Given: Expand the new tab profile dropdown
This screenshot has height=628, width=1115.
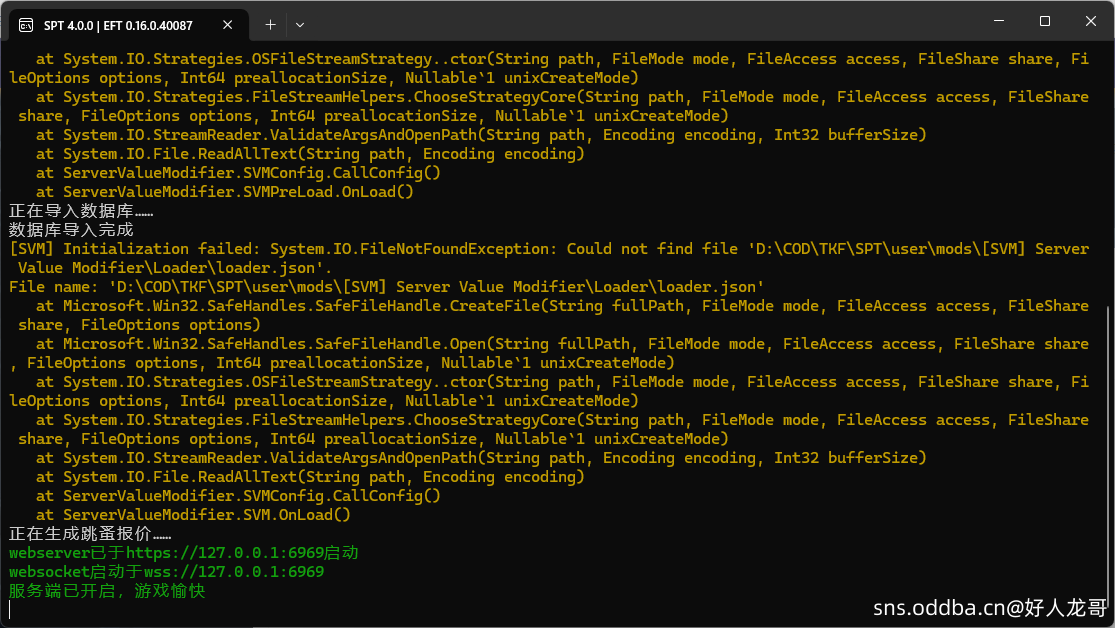Looking at the screenshot, I should pos(300,24).
